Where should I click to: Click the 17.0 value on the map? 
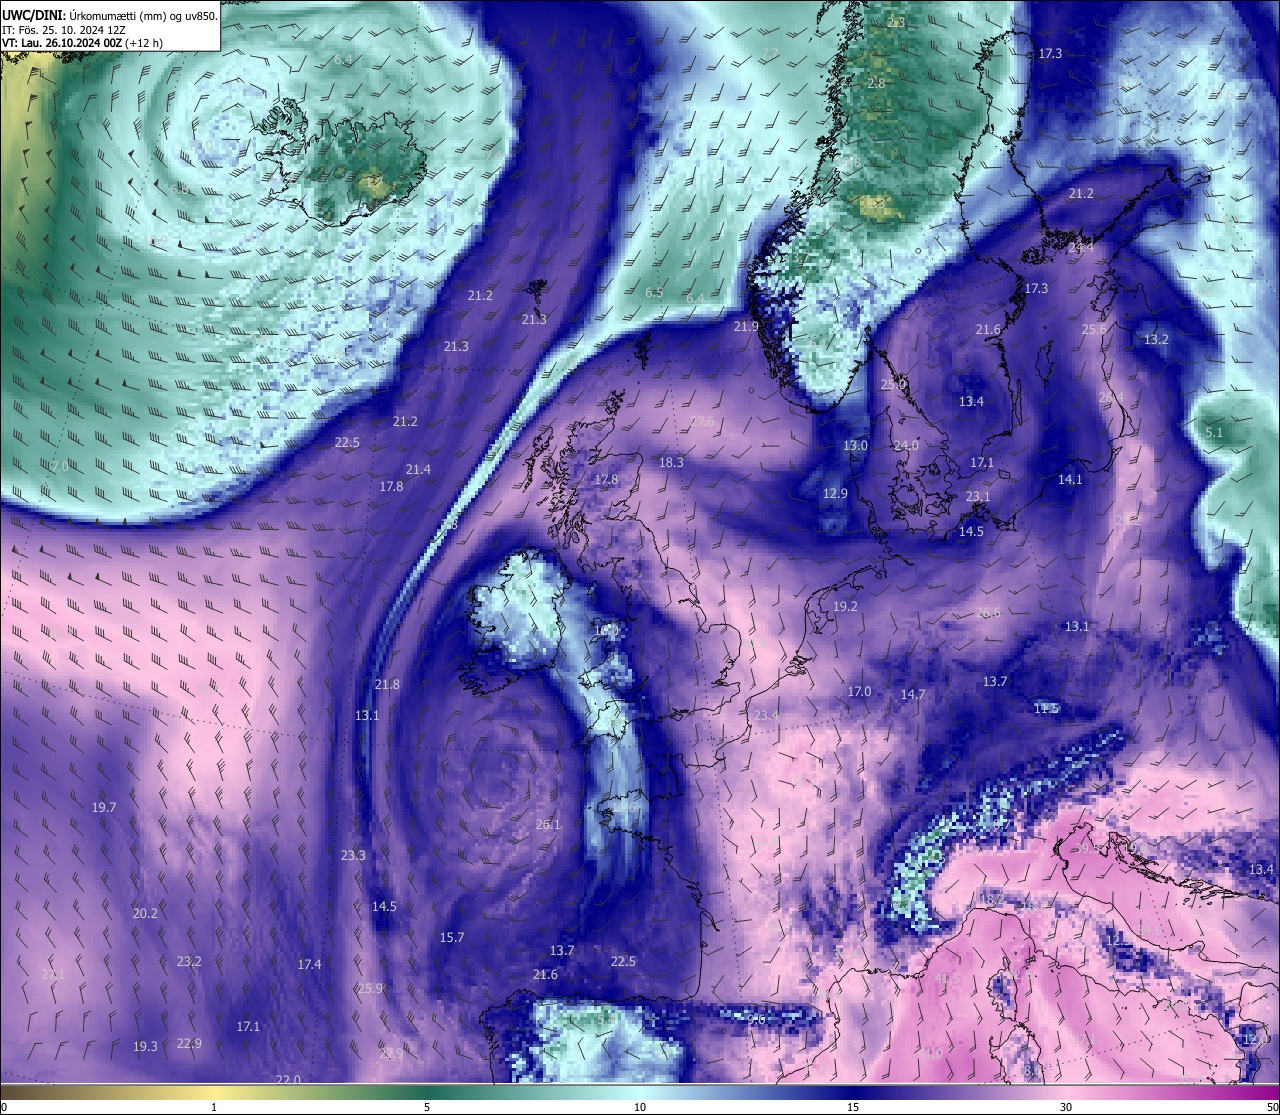click(x=859, y=691)
